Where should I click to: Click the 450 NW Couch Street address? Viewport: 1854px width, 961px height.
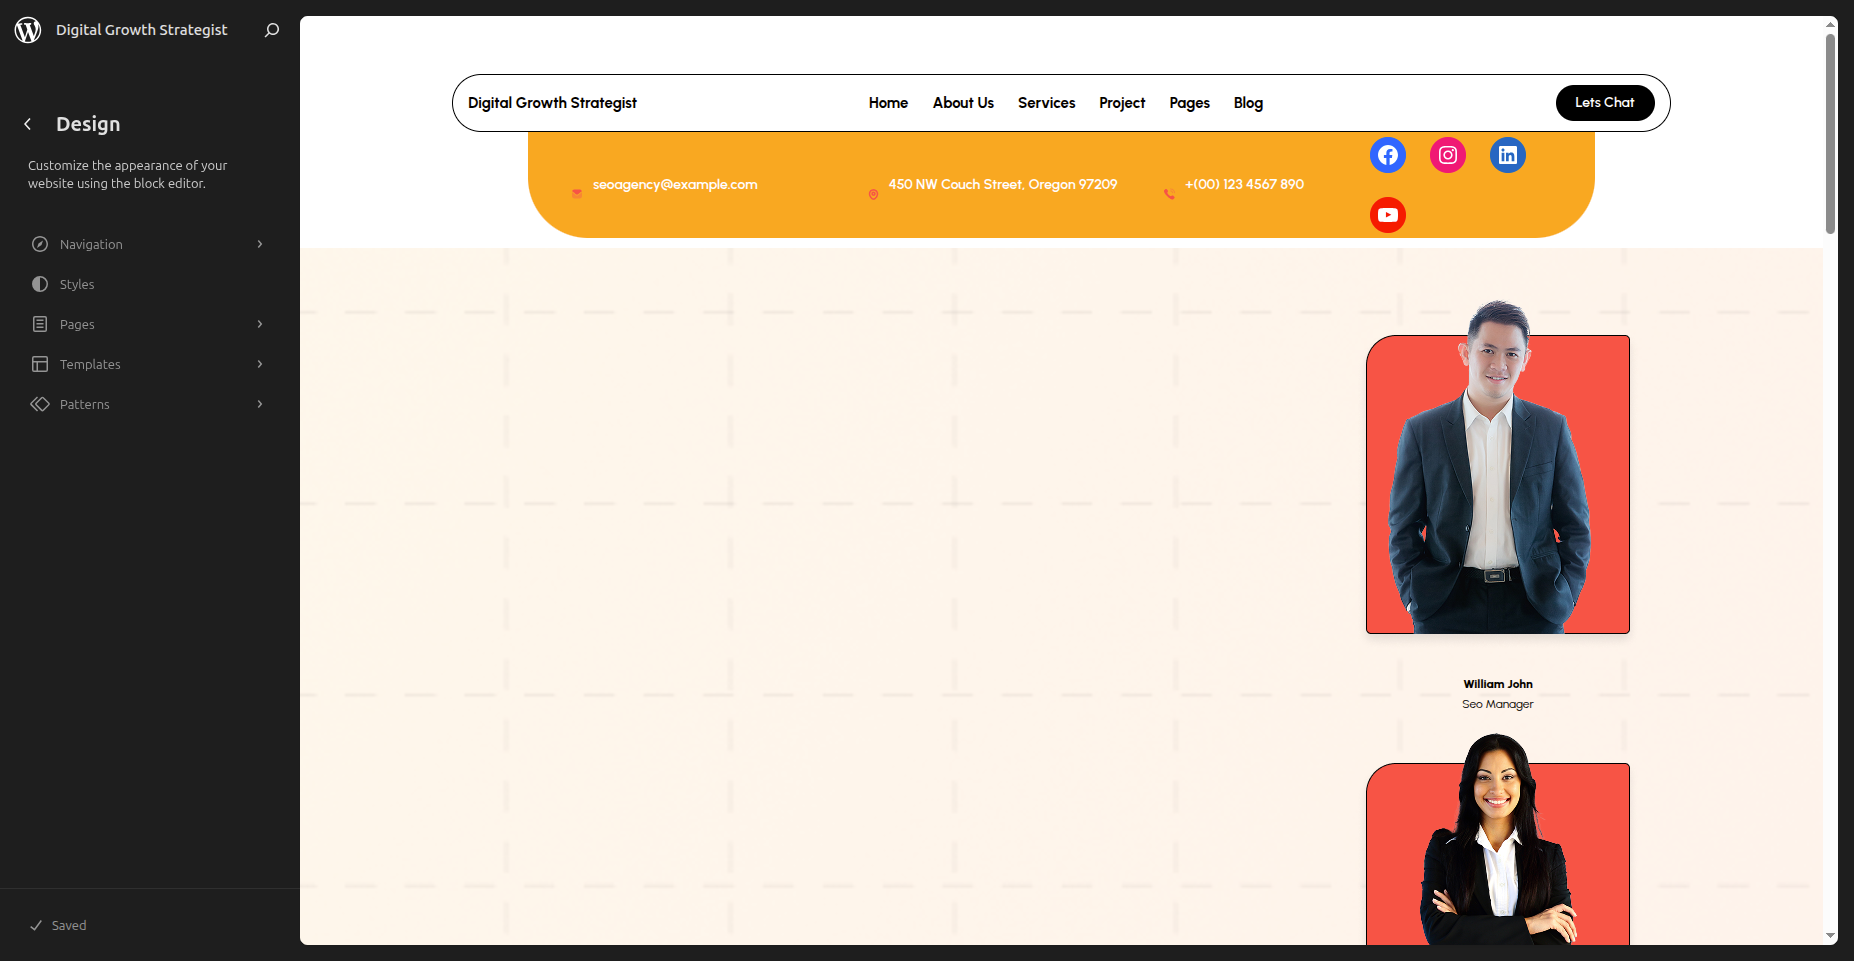1003,184
